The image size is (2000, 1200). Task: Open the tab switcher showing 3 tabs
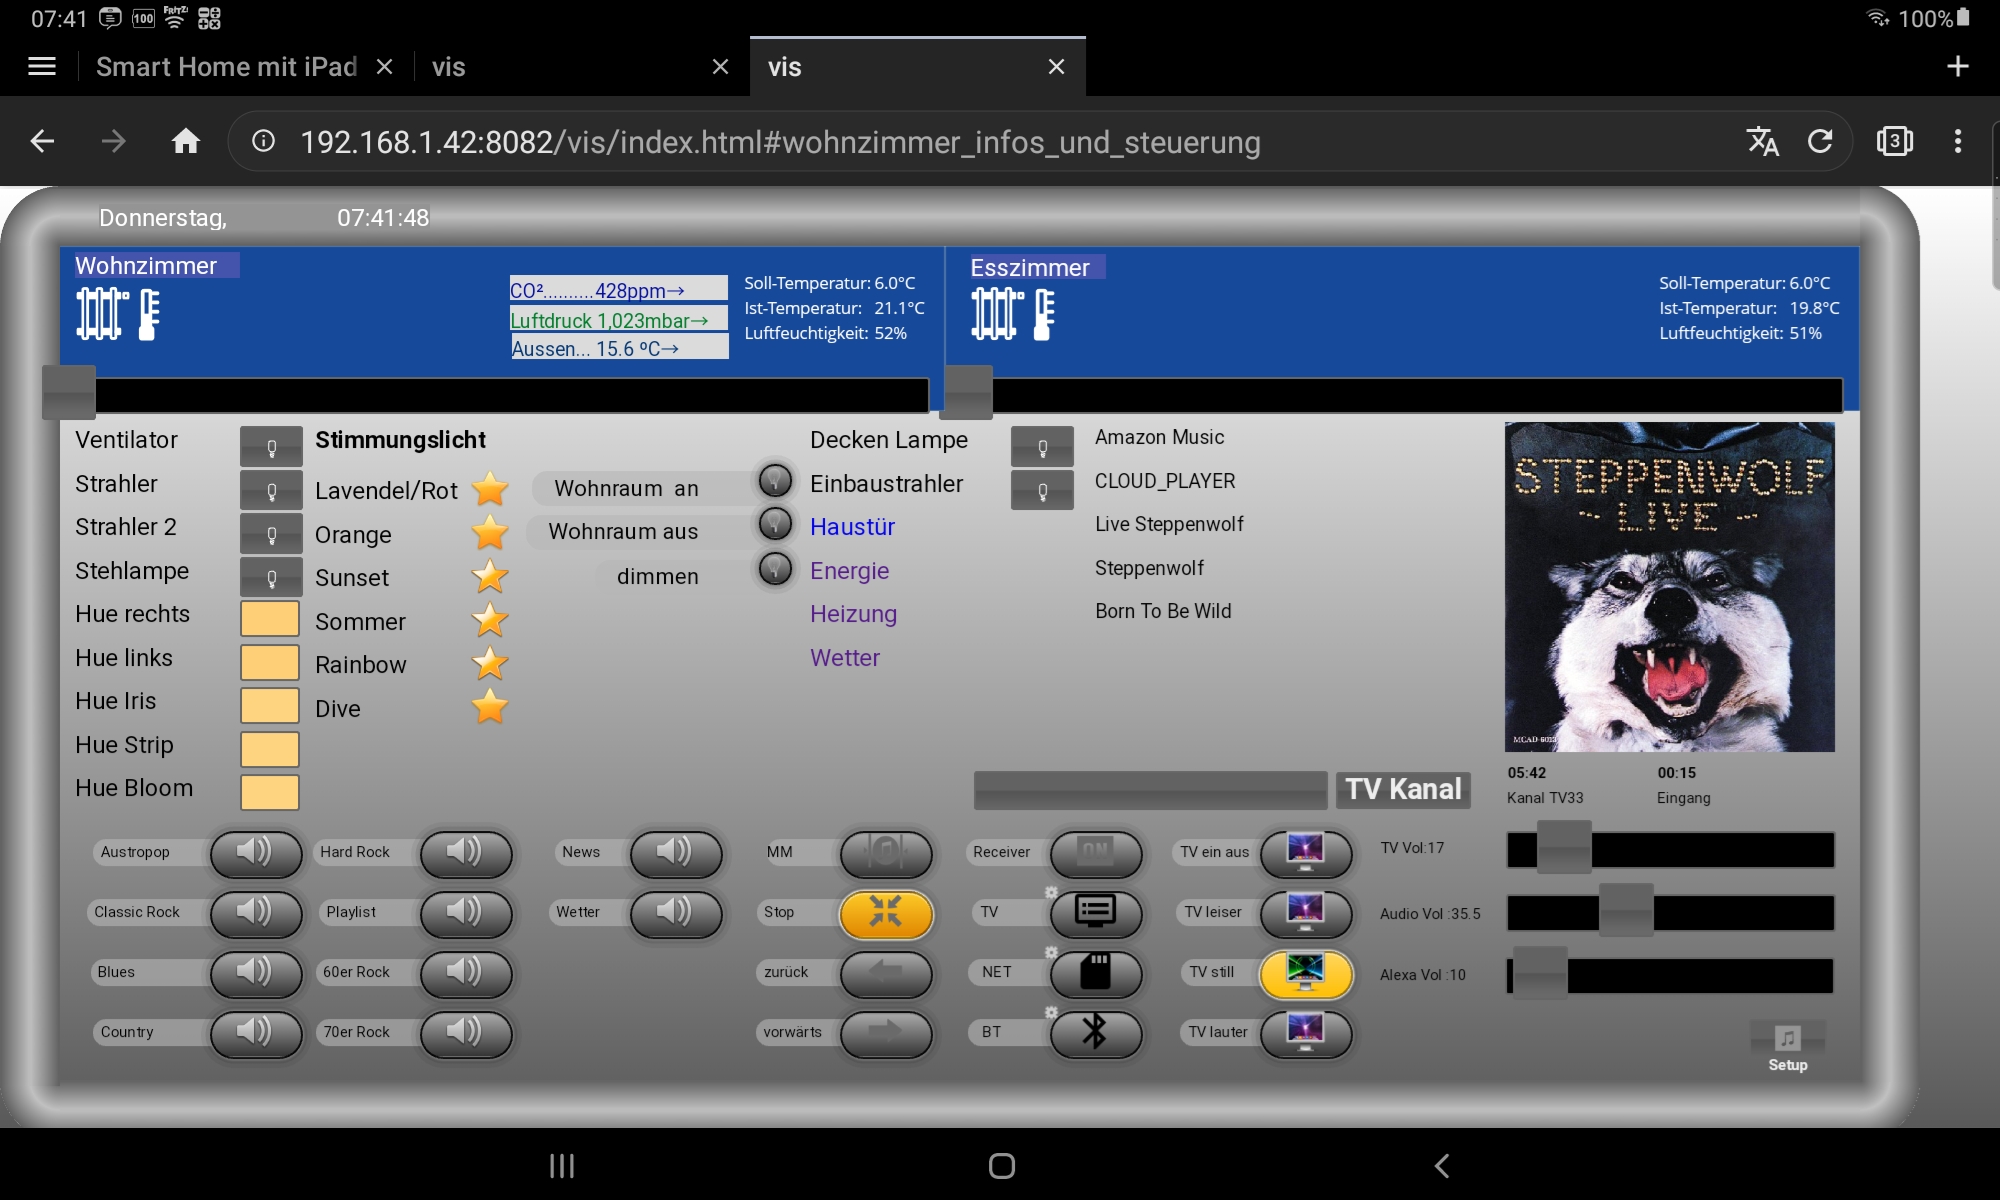(x=1894, y=141)
